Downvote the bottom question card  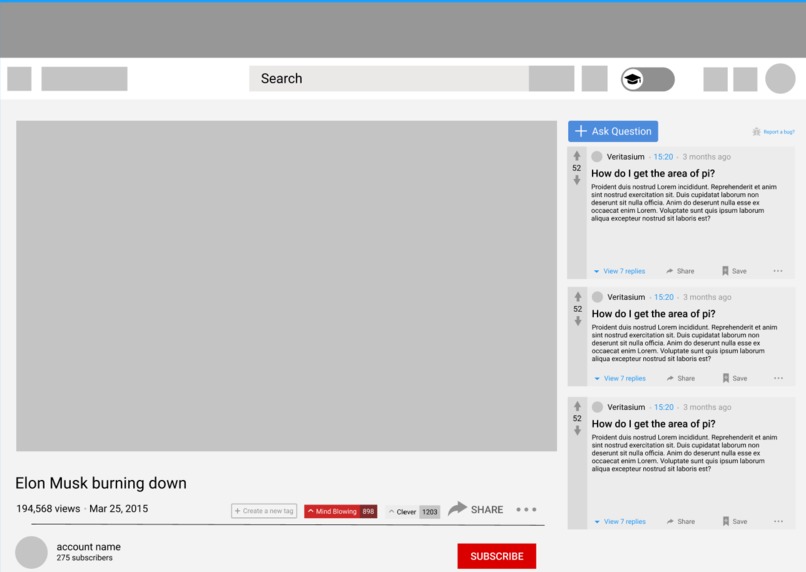577,430
